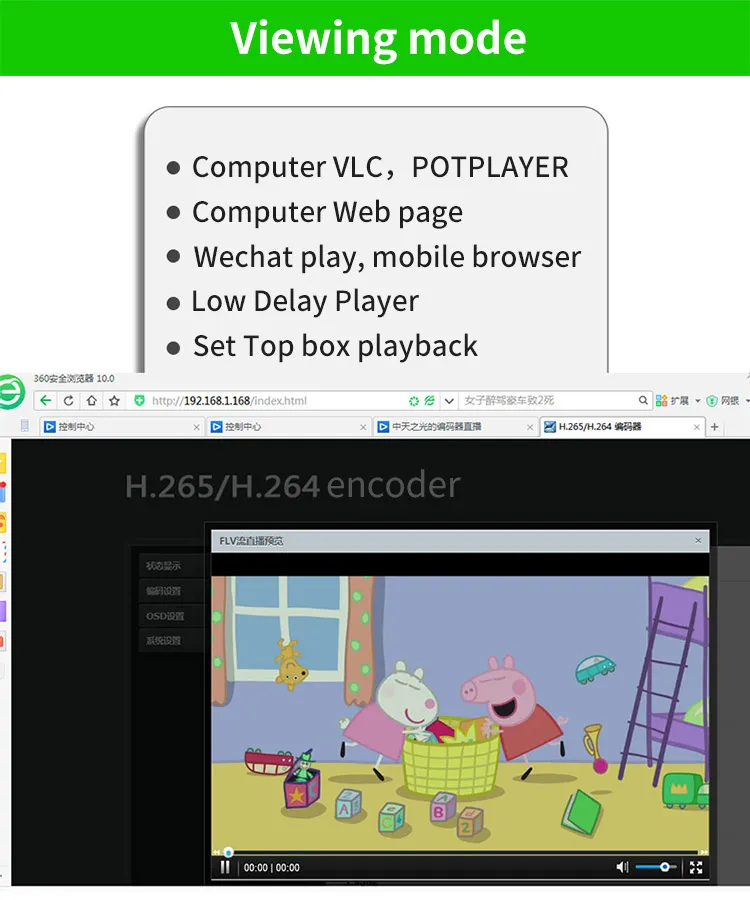Open a new tab with the plus button
The image size is (750, 900).
(x=714, y=426)
